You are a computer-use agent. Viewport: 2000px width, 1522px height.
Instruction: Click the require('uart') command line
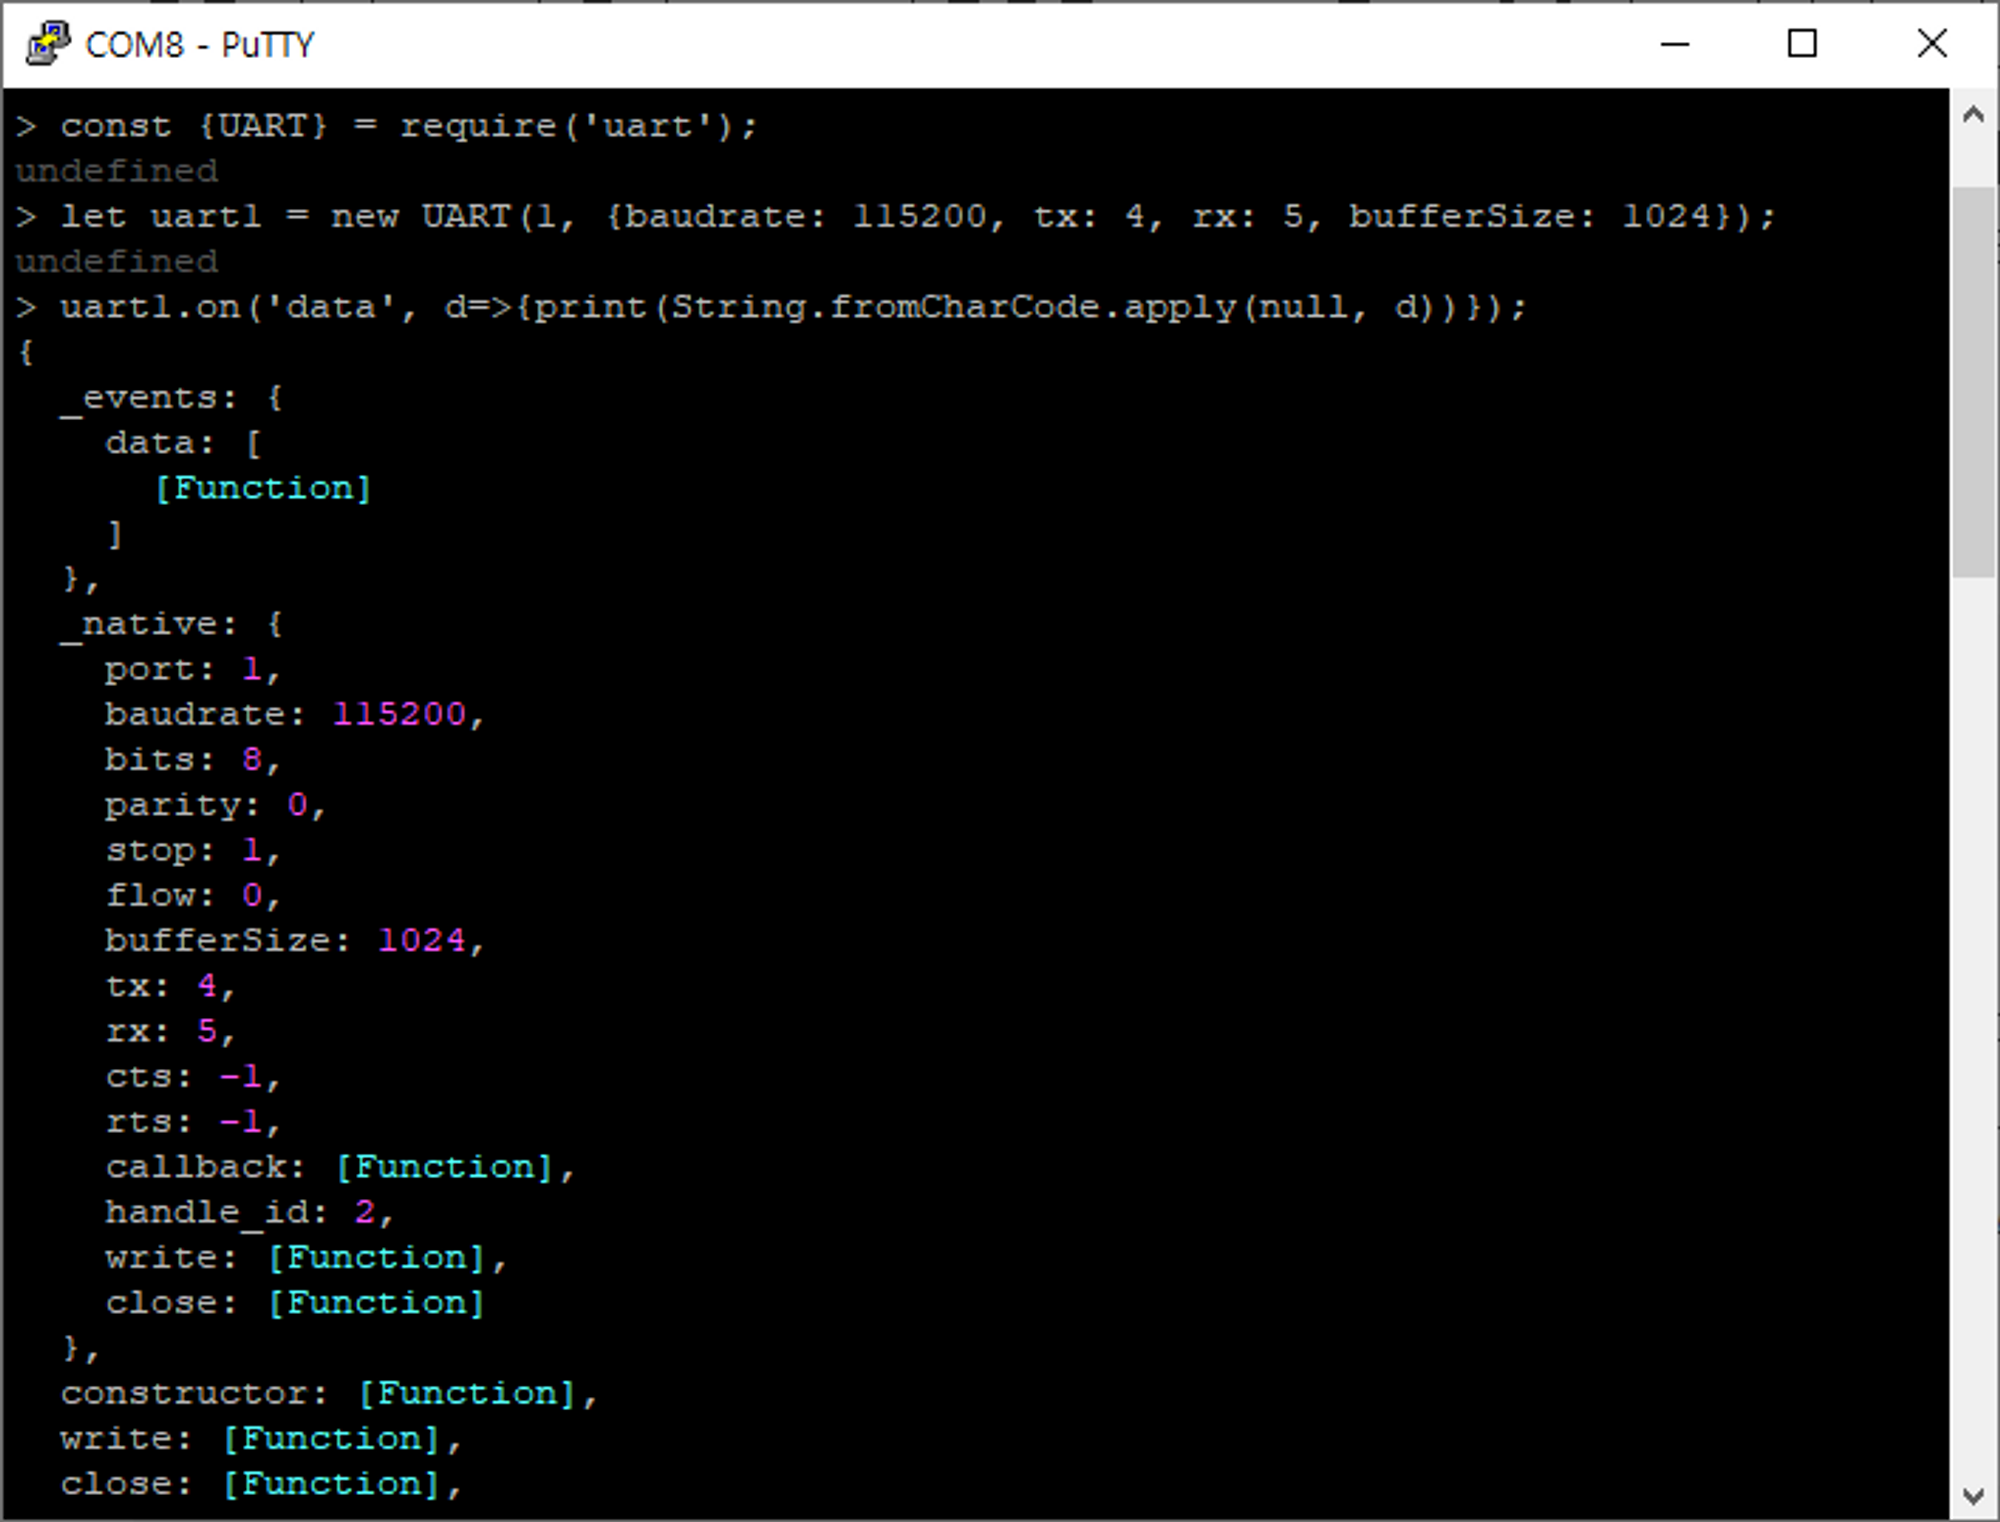click(390, 124)
